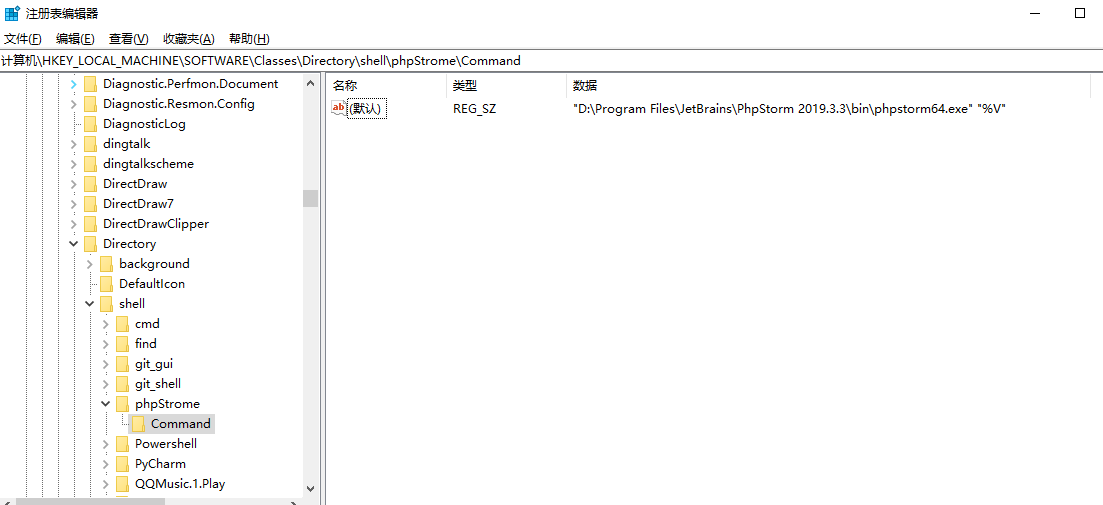Viewport: 1103px width, 505px height.
Task: Open the 收藏夹(A) menu
Action: click(x=189, y=39)
